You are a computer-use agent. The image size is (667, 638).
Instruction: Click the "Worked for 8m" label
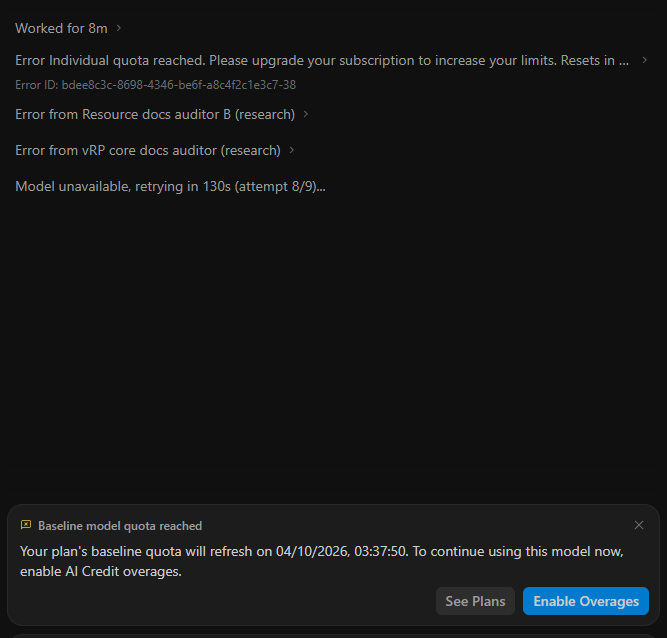pos(61,28)
